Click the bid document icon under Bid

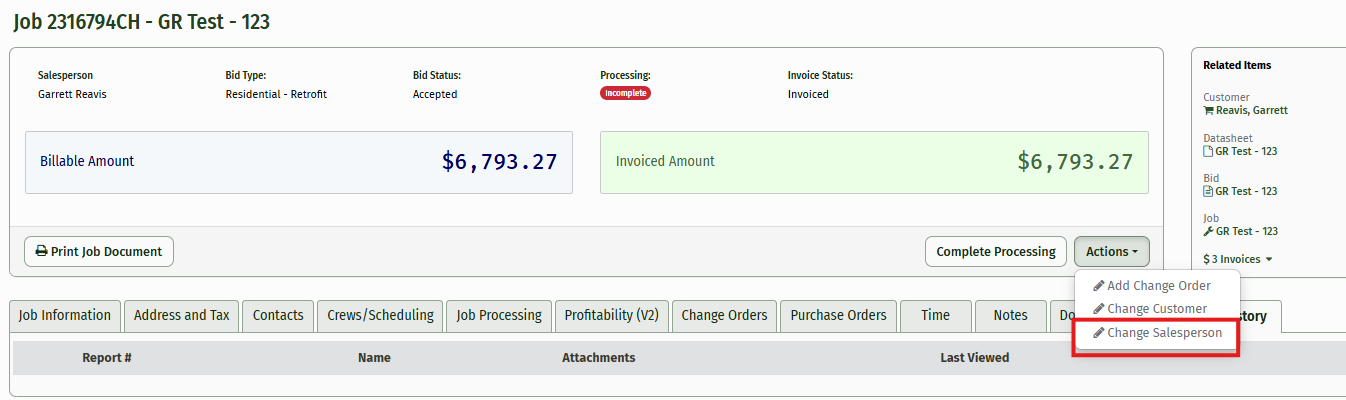[1208, 191]
